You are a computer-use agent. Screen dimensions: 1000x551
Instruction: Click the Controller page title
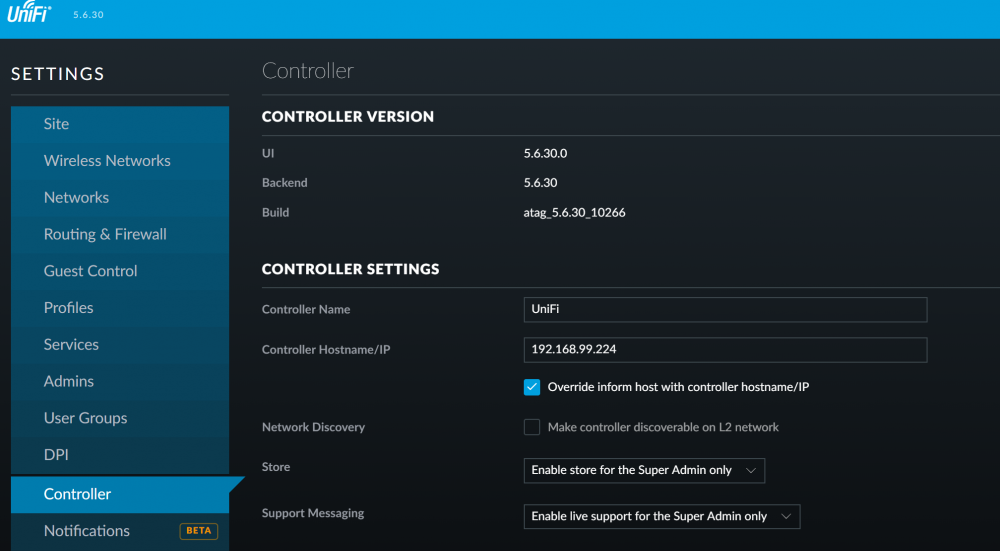click(307, 71)
